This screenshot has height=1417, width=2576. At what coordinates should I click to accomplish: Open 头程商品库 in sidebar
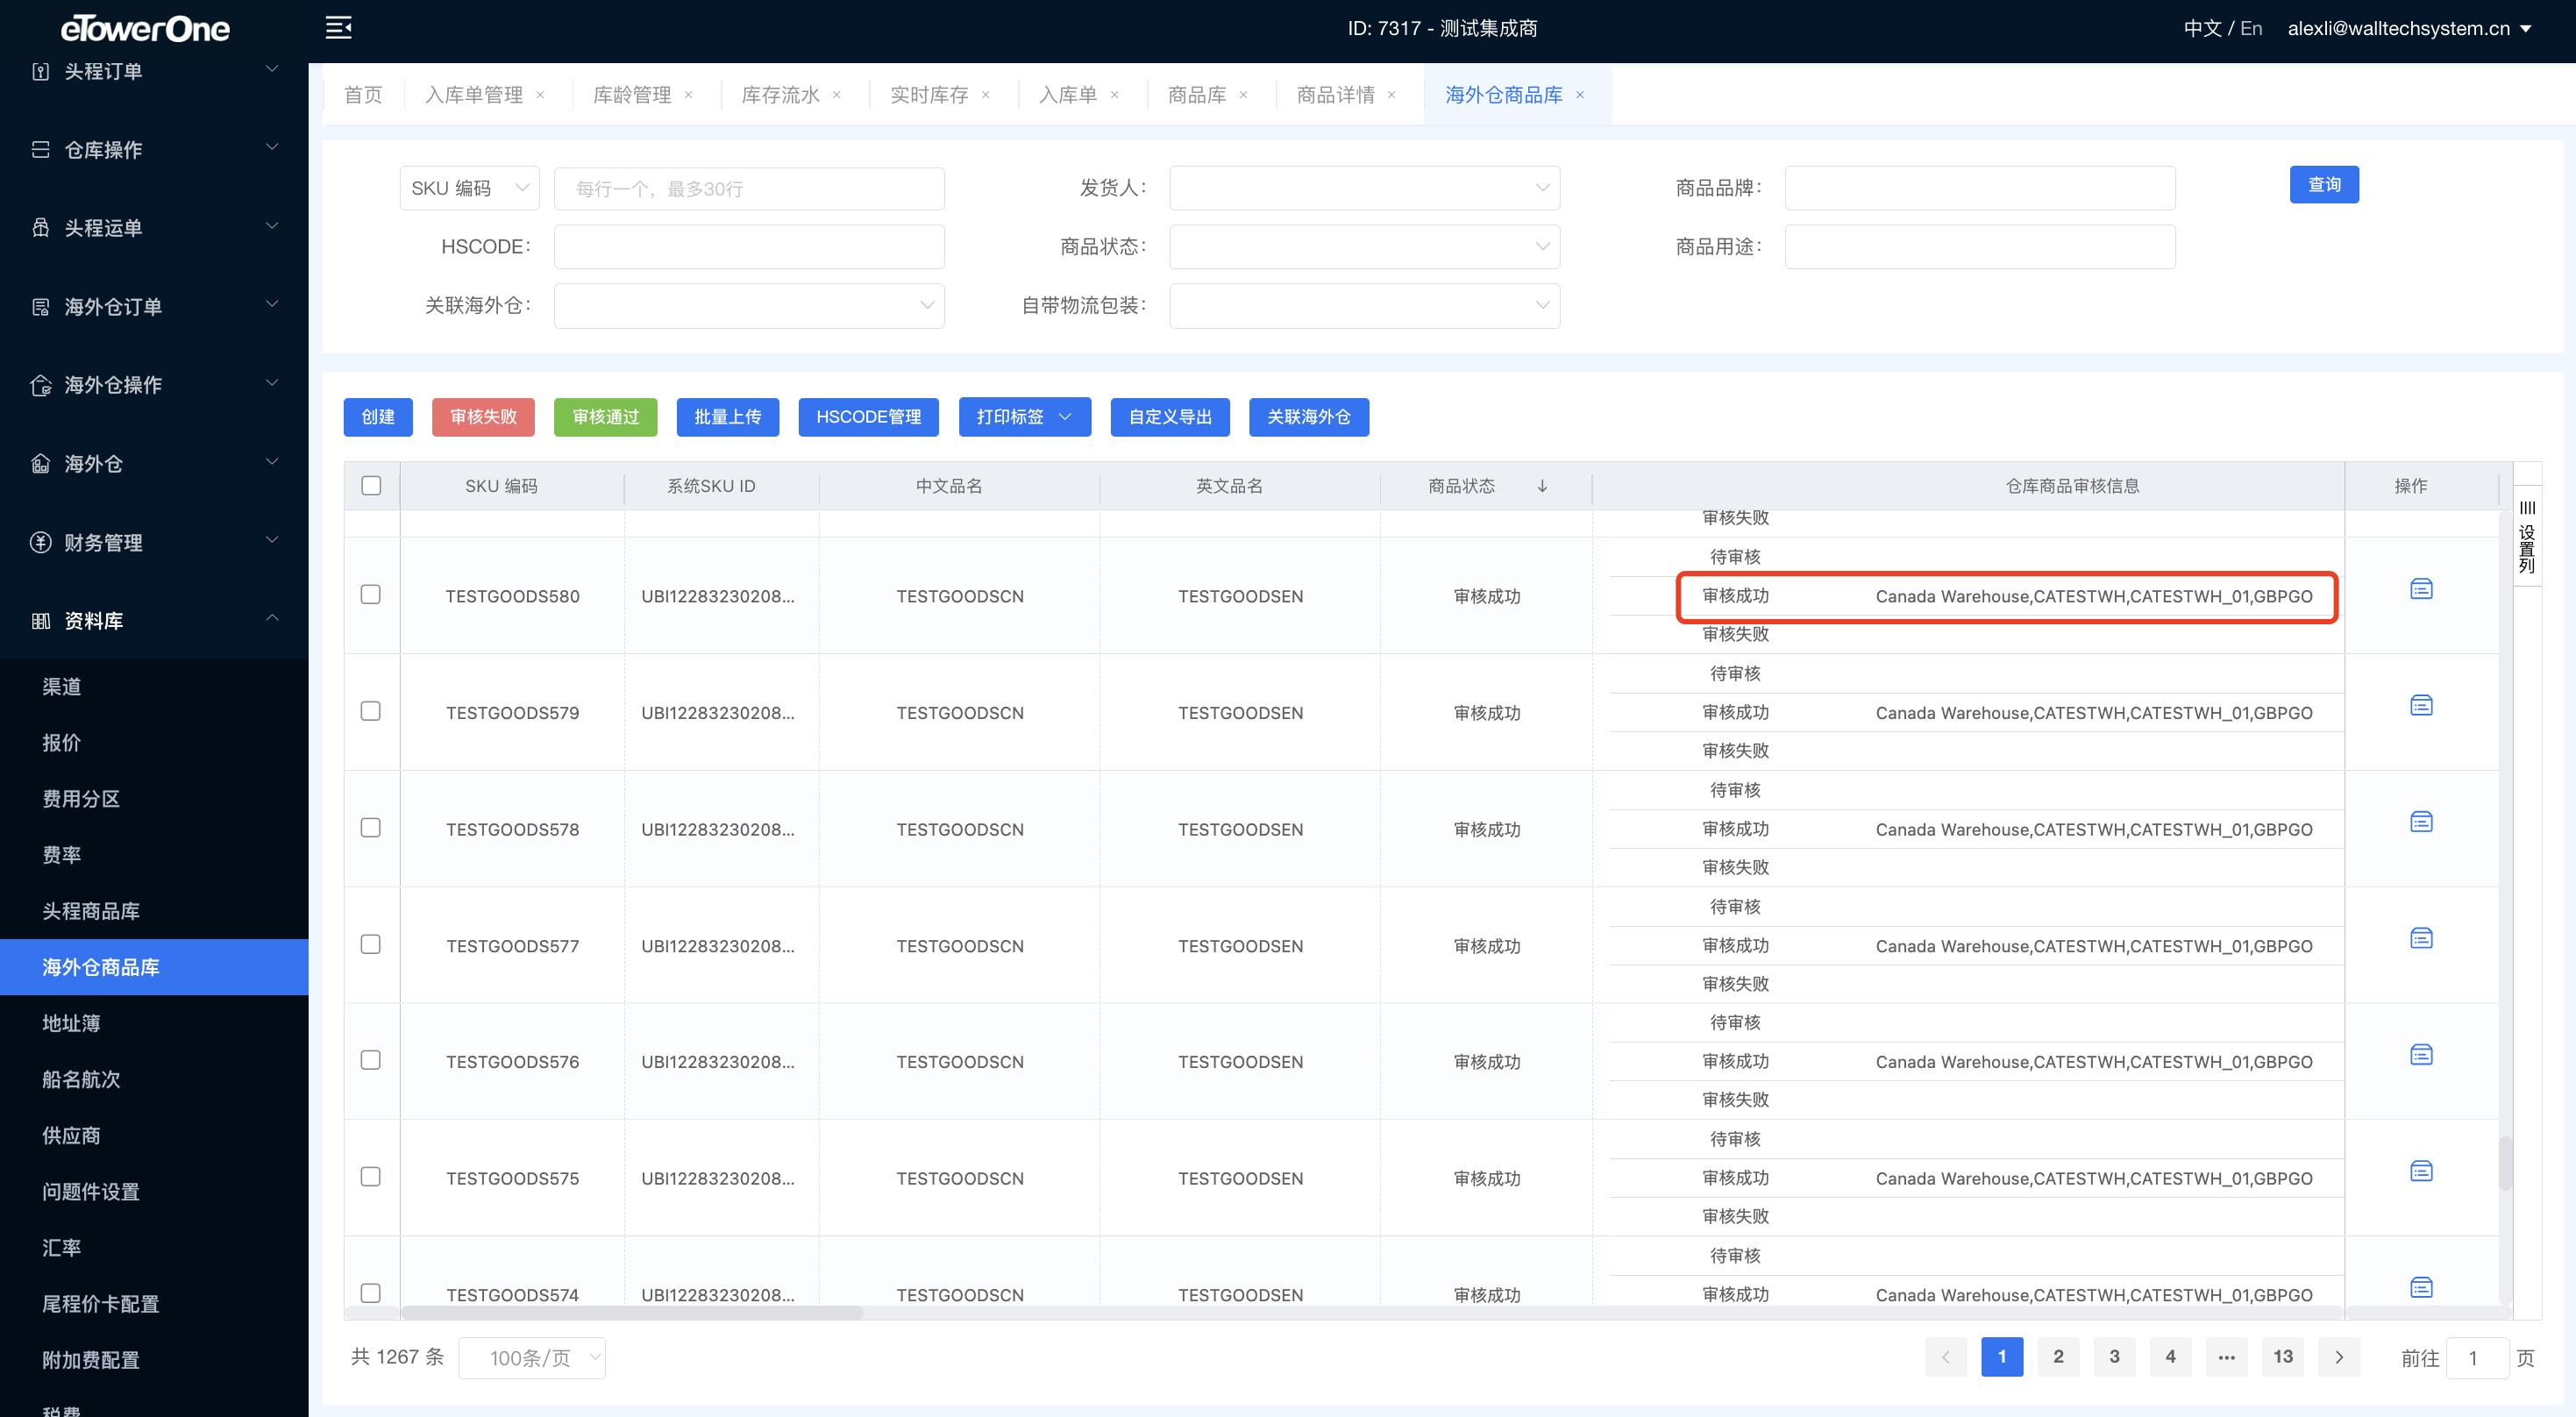tap(154, 911)
